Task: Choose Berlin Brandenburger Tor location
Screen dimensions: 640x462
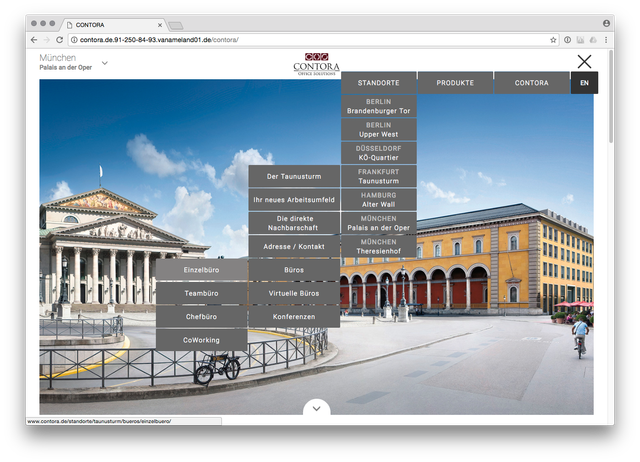Action: click(379, 106)
